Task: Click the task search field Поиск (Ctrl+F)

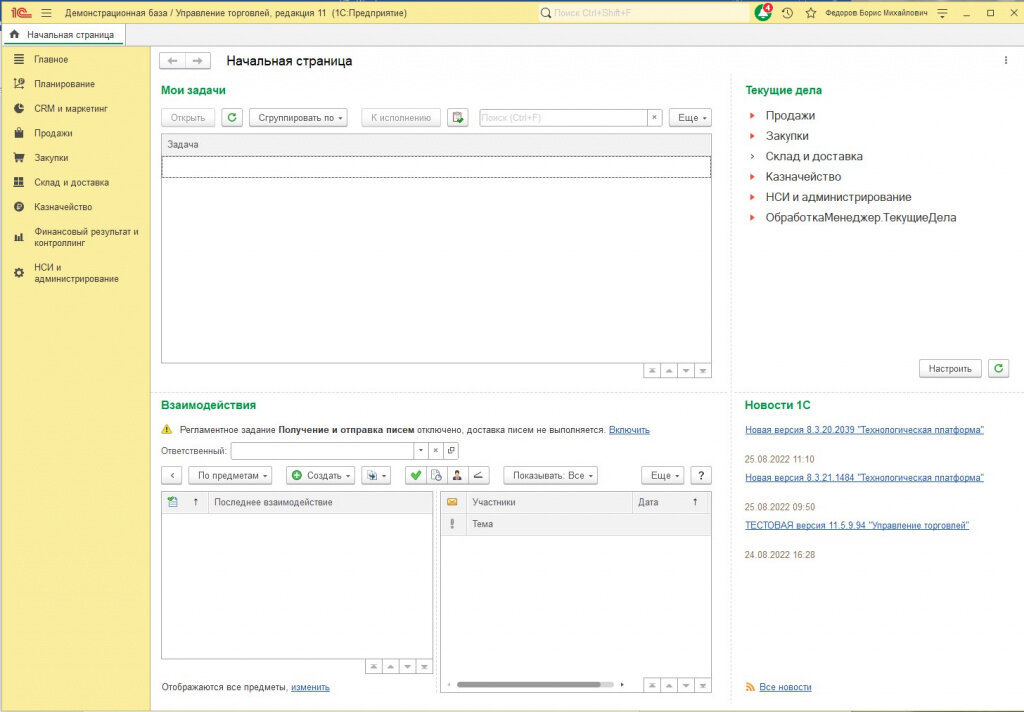Action: pyautogui.click(x=563, y=118)
